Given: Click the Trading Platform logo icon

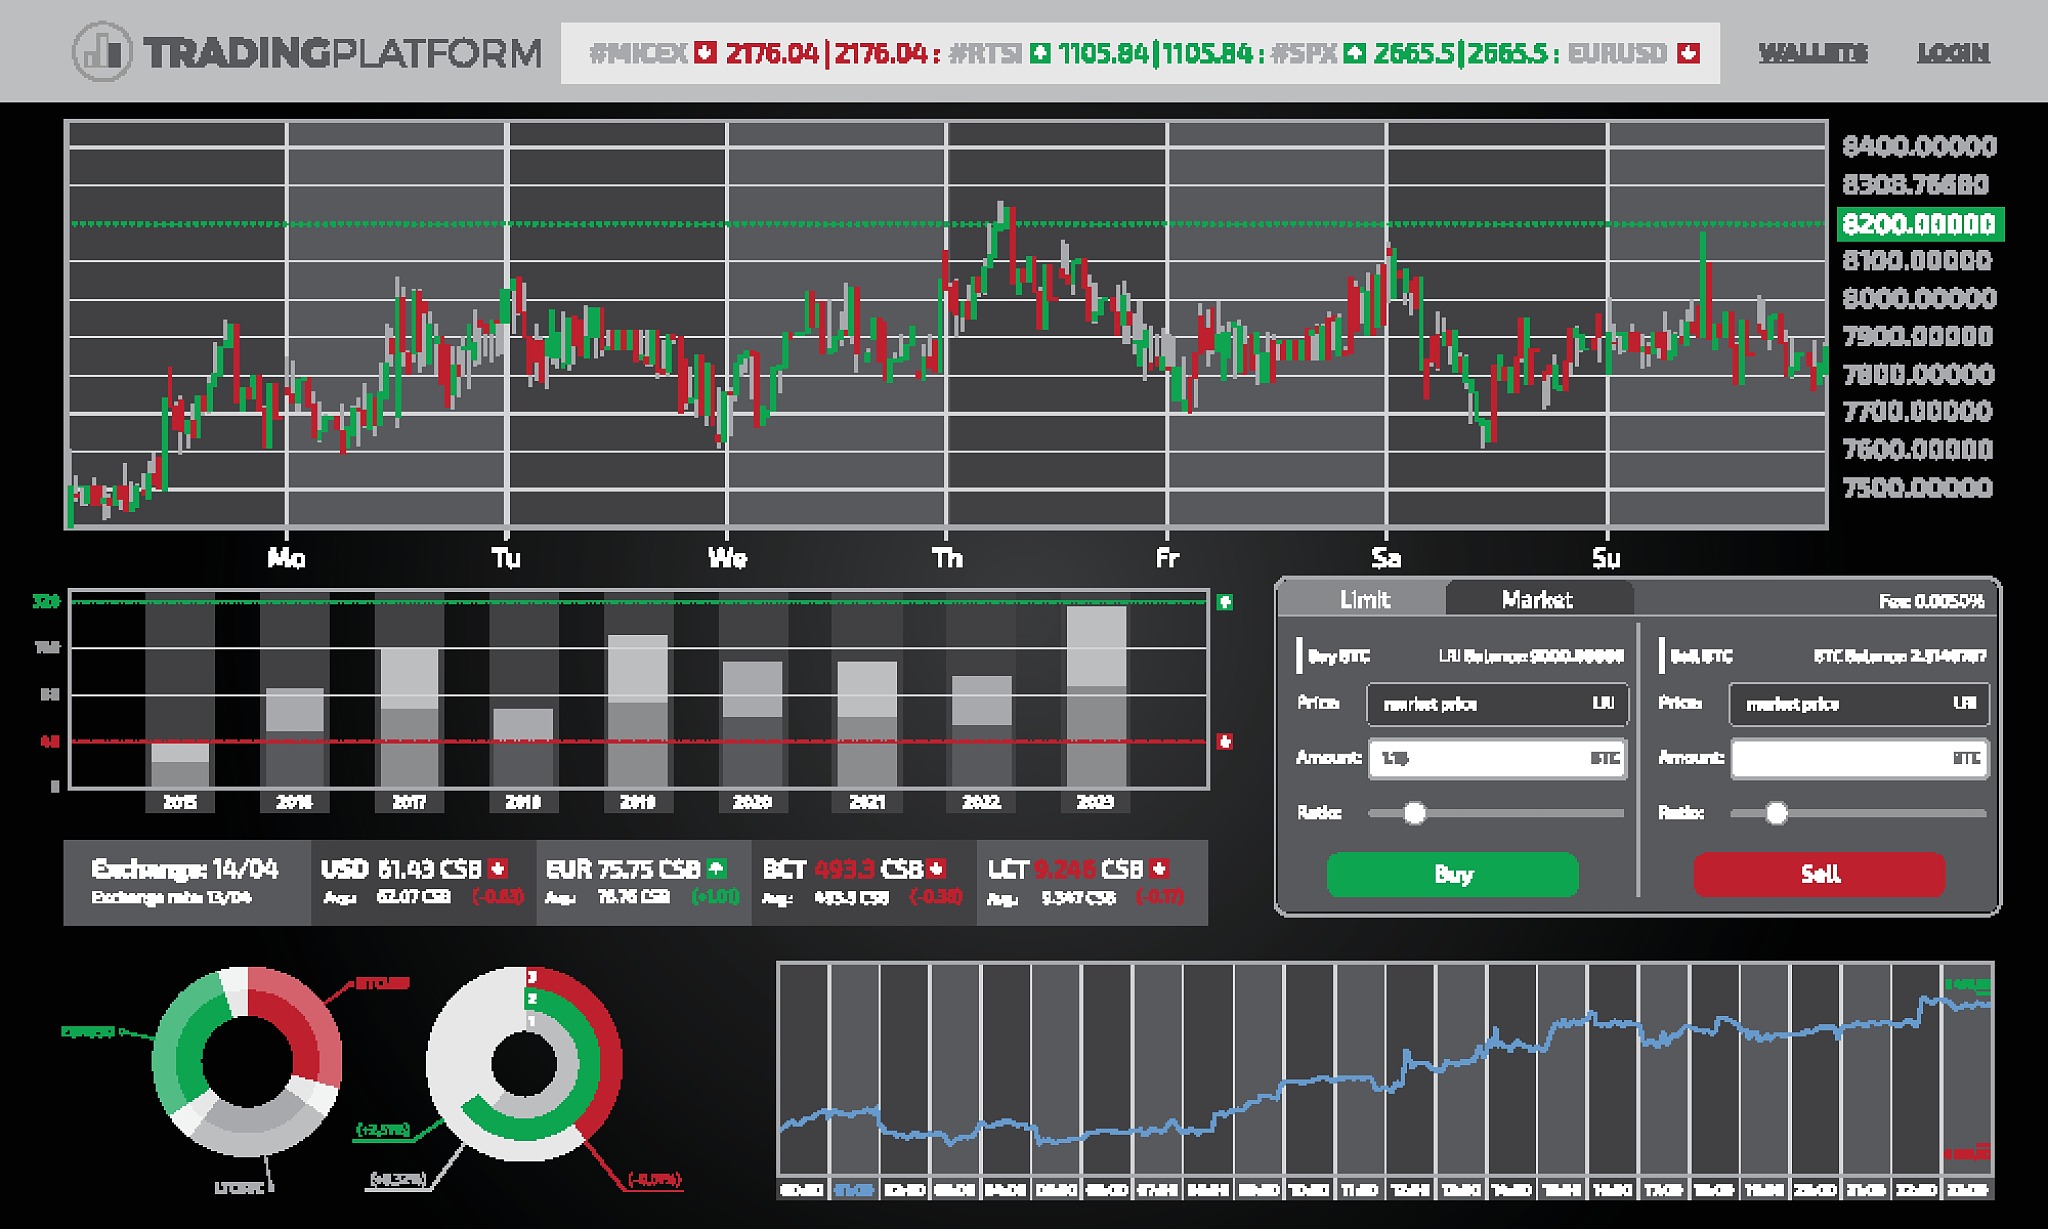Looking at the screenshot, I should (x=102, y=52).
